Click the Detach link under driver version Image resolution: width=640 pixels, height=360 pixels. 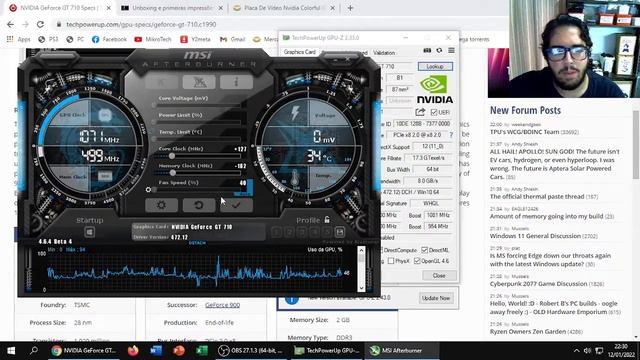pyautogui.click(x=197, y=243)
